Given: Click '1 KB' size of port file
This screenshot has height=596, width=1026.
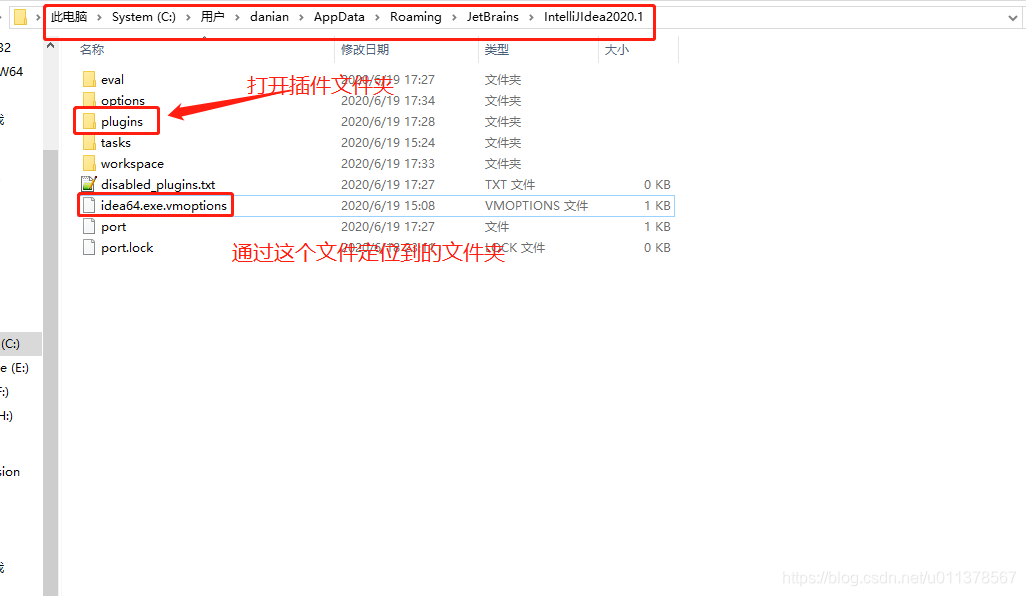Looking at the screenshot, I should tap(657, 226).
